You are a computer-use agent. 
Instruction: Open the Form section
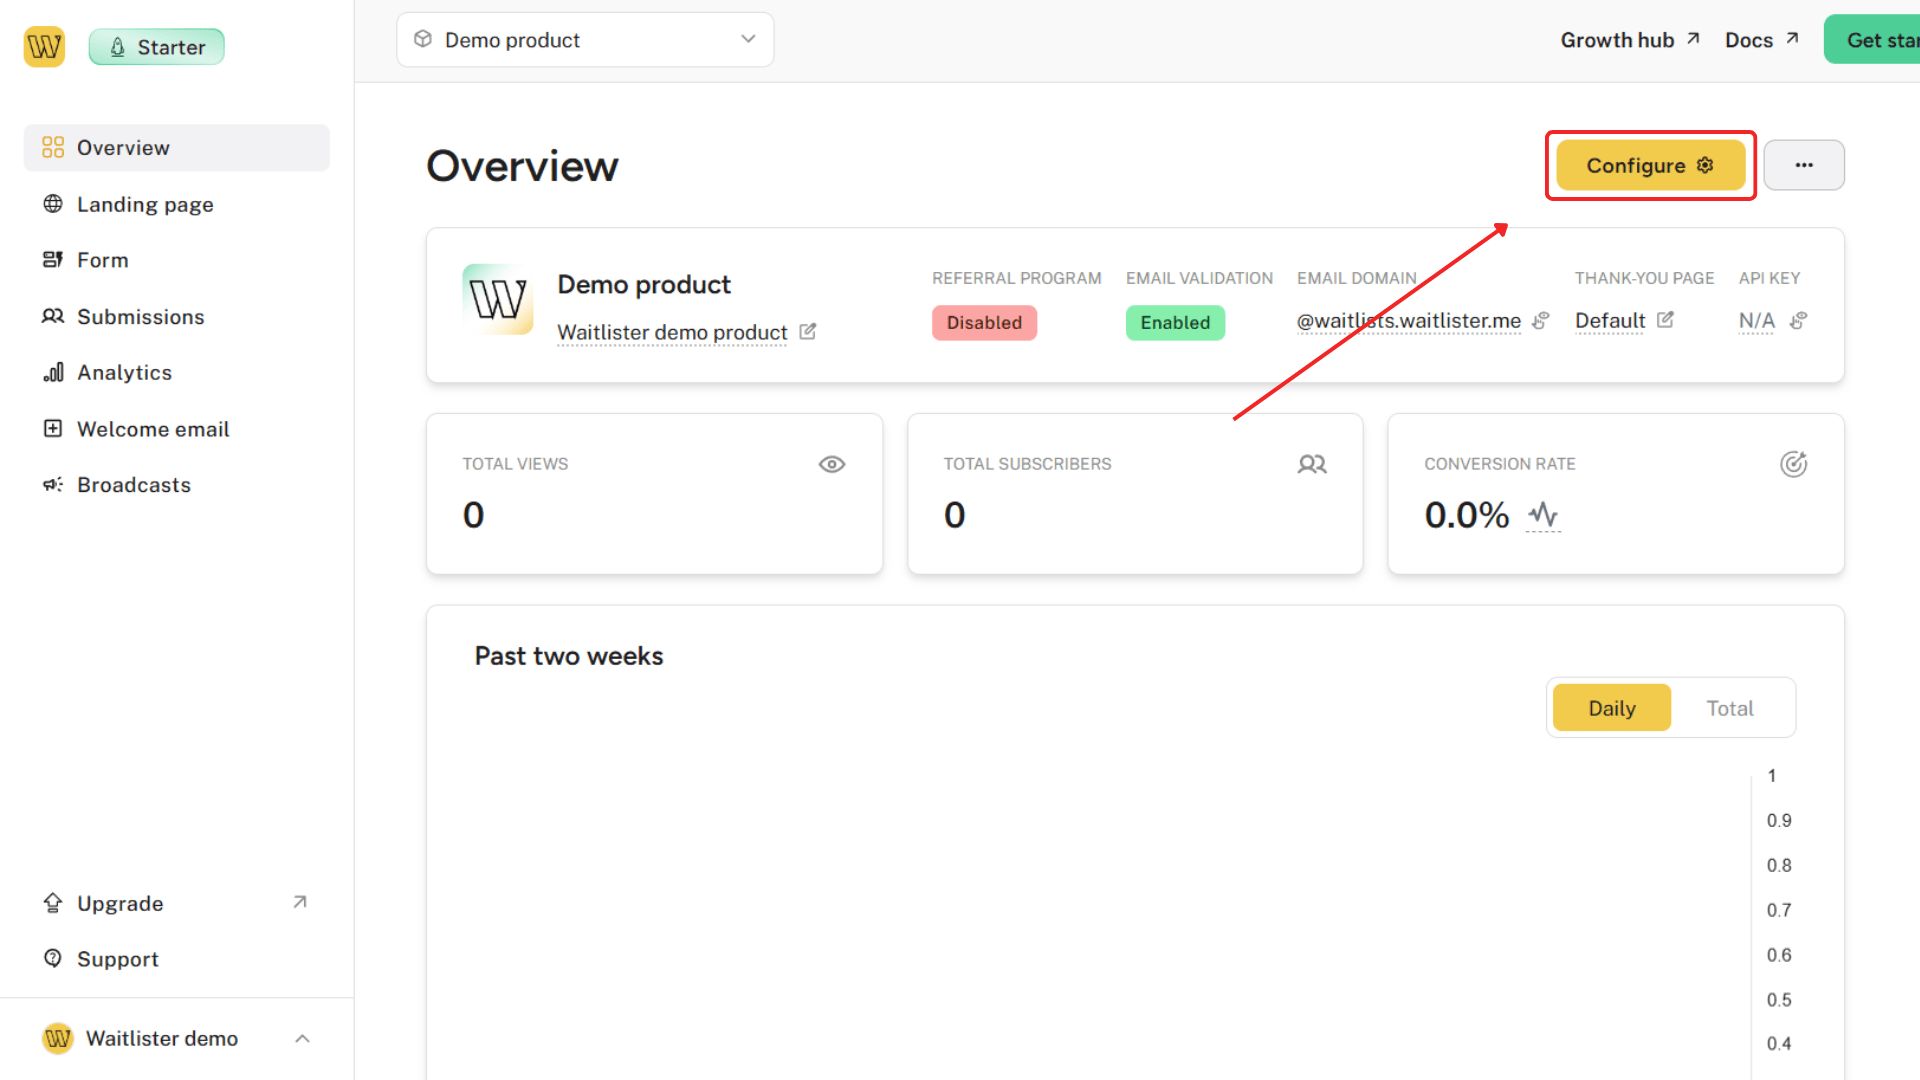tap(177, 260)
